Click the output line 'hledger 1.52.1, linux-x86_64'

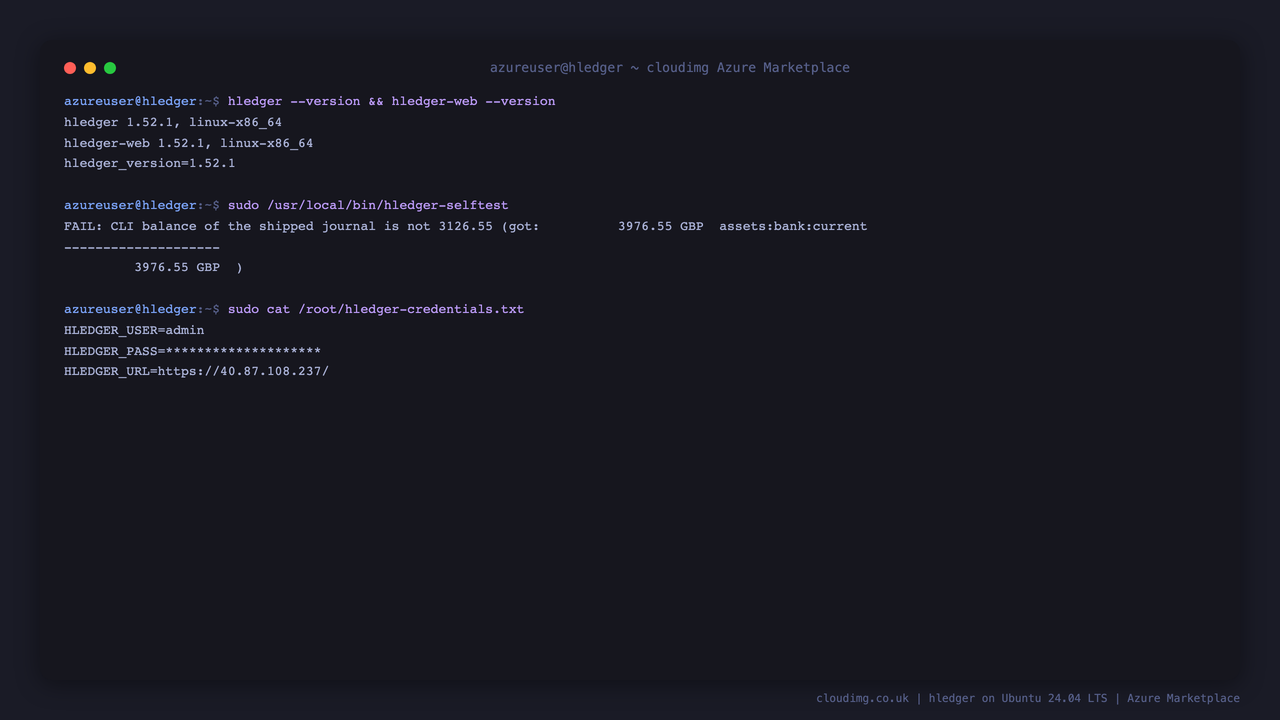(173, 122)
